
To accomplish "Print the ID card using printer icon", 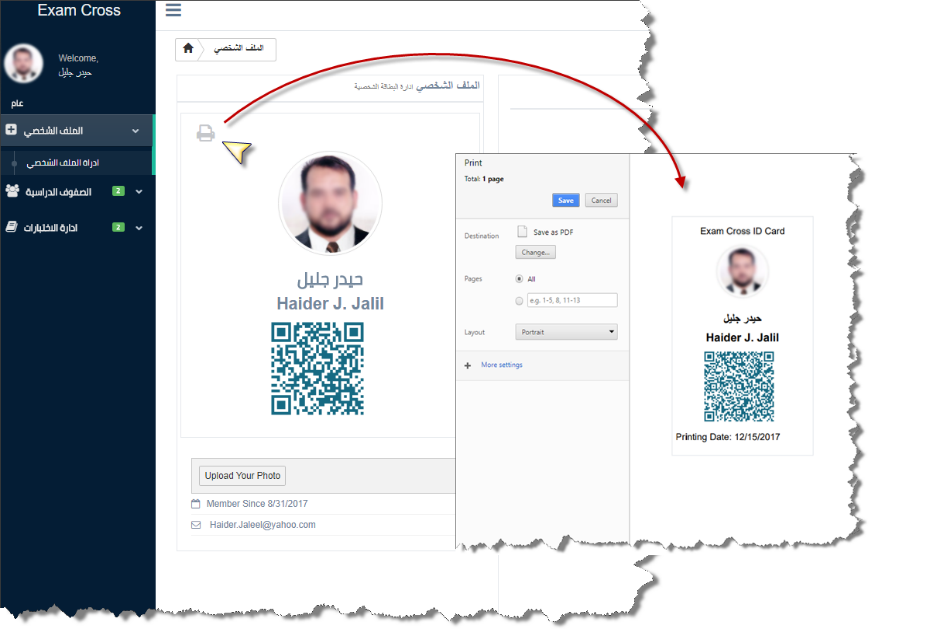I will (205, 133).
